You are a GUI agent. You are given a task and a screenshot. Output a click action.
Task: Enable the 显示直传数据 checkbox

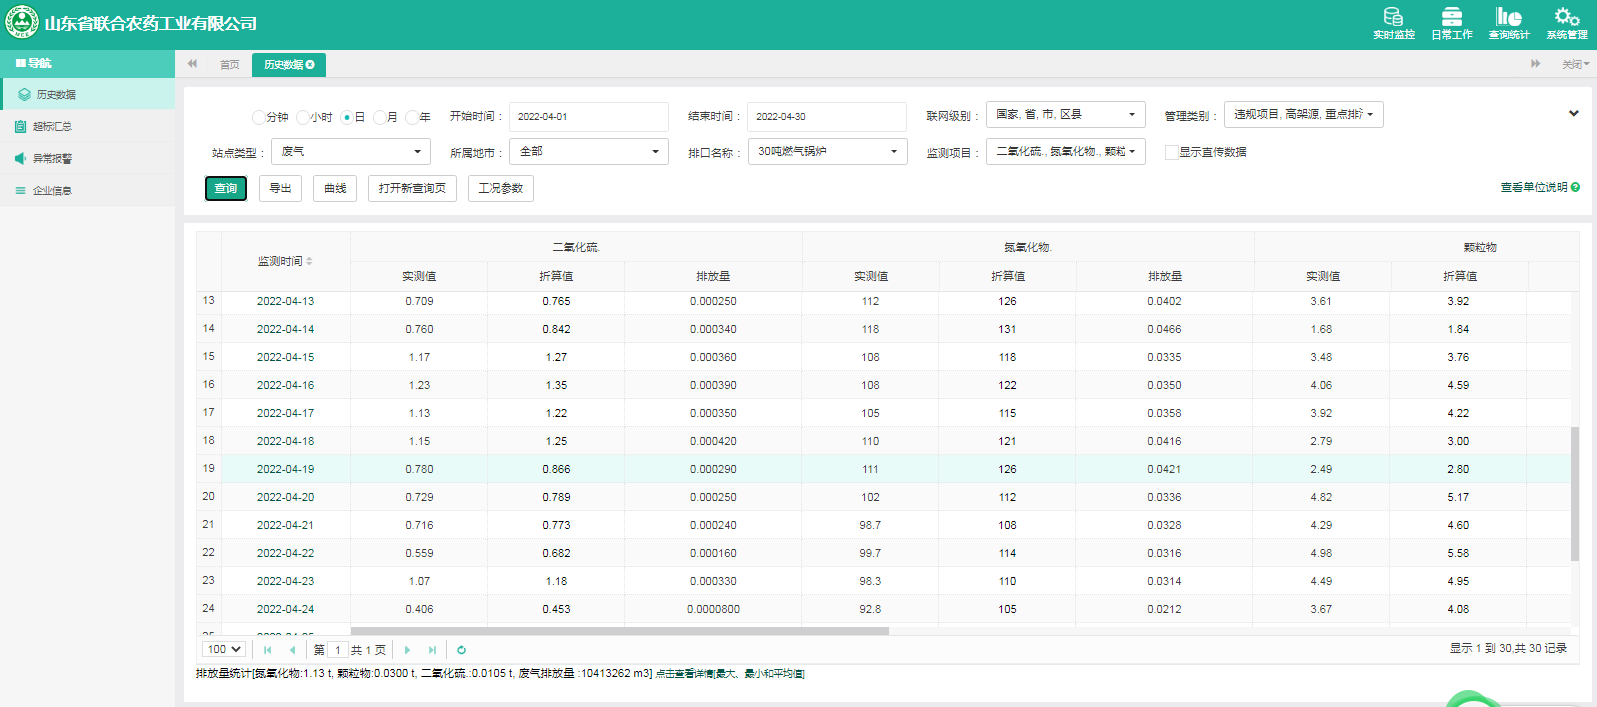tap(1171, 153)
